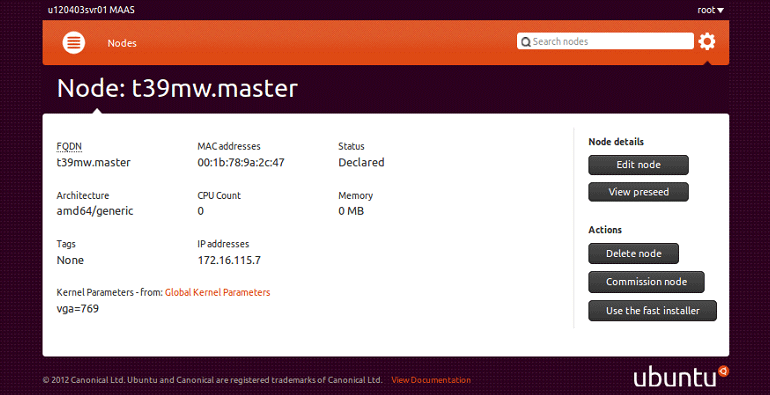
Task: Click the u120403svr01 MAAS title
Action: 91,10
